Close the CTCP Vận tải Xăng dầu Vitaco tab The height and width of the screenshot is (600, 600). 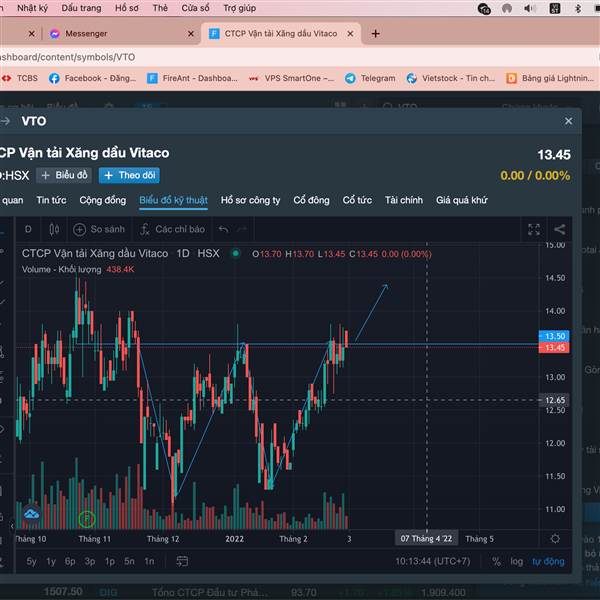click(350, 34)
